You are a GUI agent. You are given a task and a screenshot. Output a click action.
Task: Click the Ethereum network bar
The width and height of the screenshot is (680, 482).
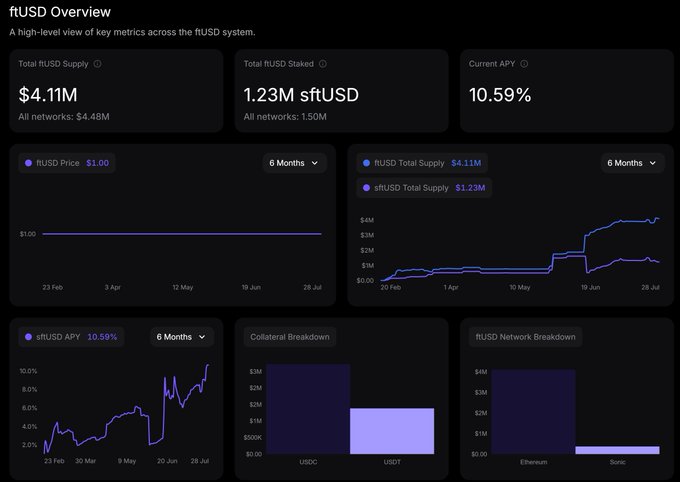click(x=533, y=412)
